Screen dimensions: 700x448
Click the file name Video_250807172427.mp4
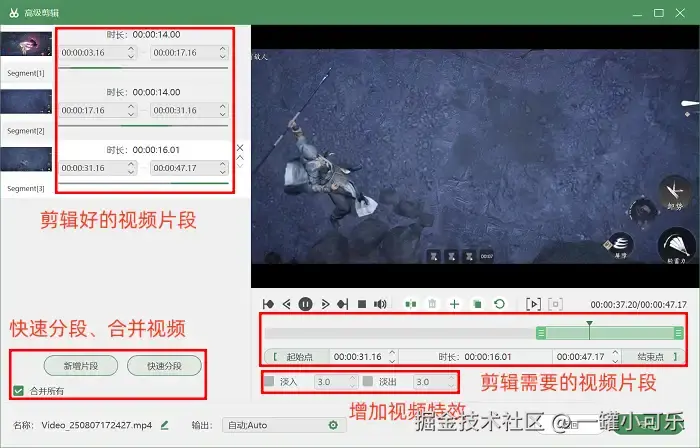click(x=97, y=425)
